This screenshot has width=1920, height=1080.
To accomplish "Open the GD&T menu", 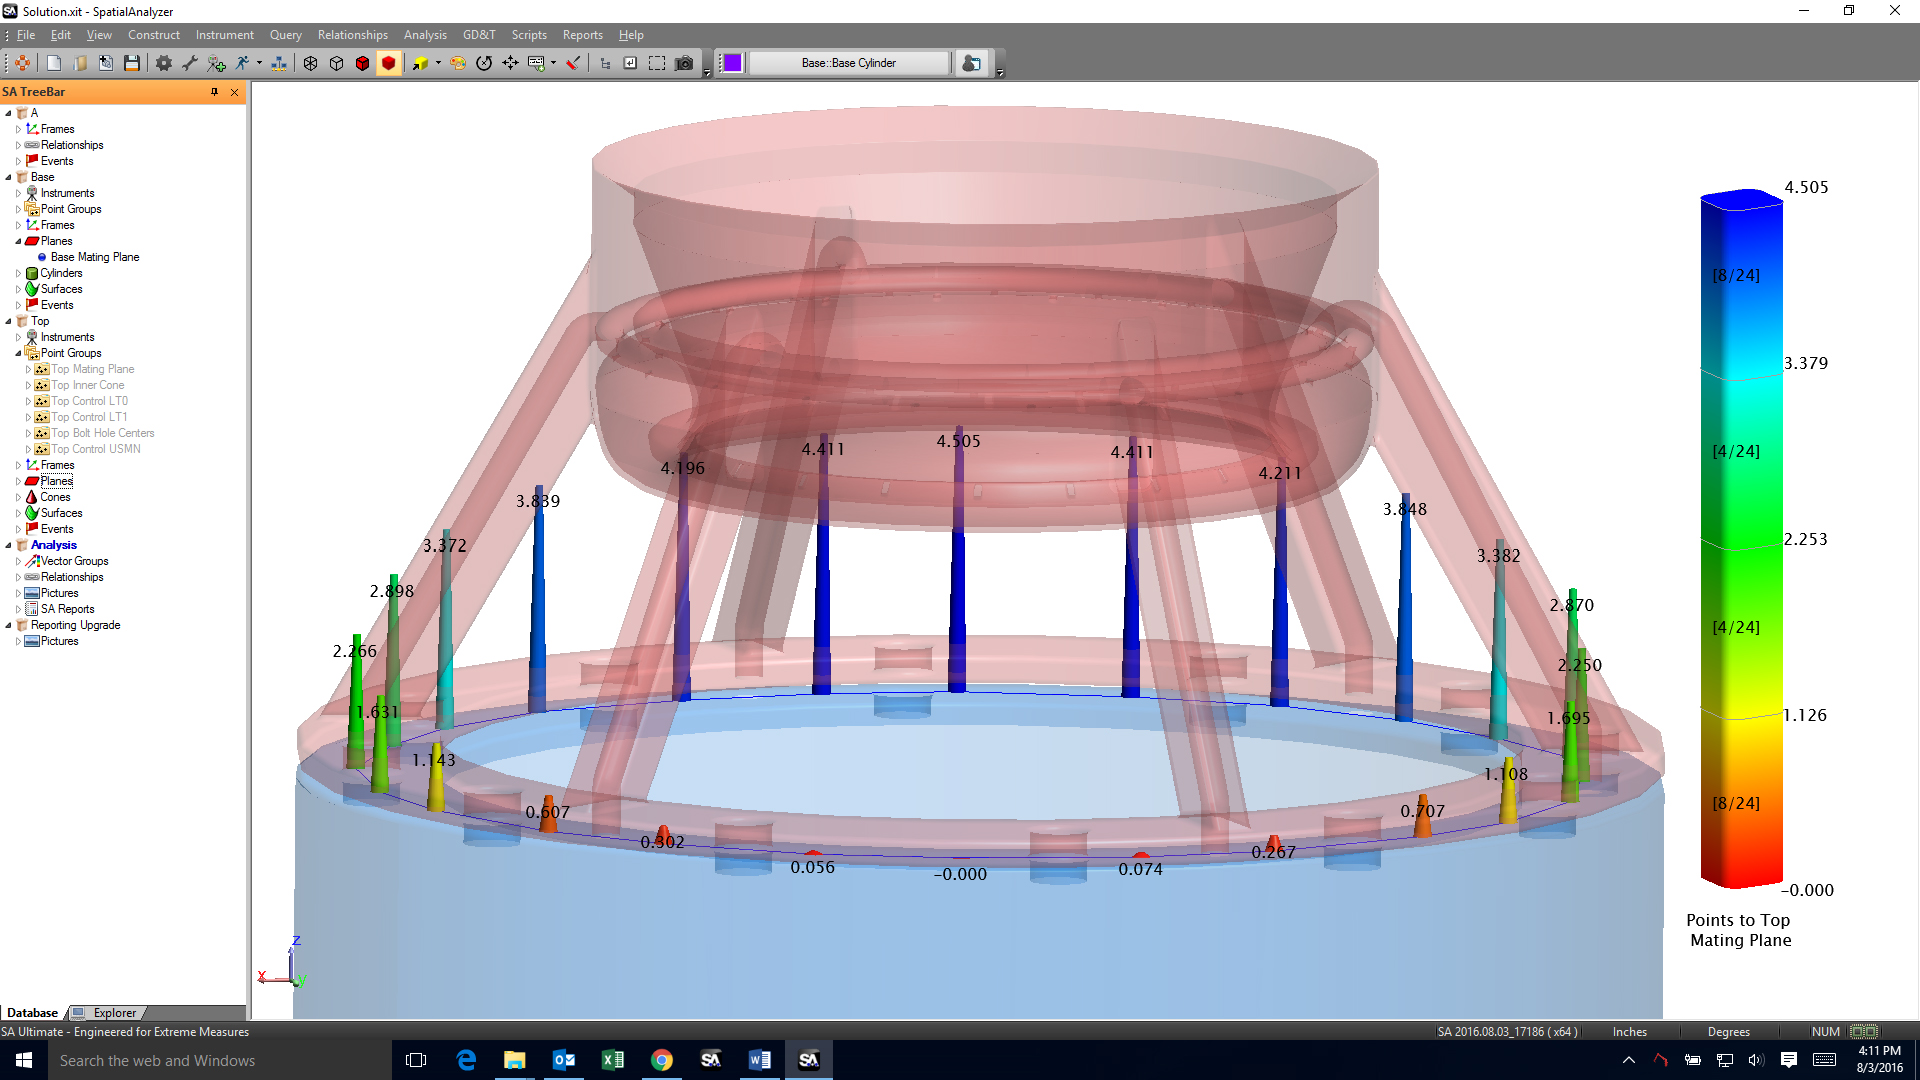I will pyautogui.click(x=479, y=35).
